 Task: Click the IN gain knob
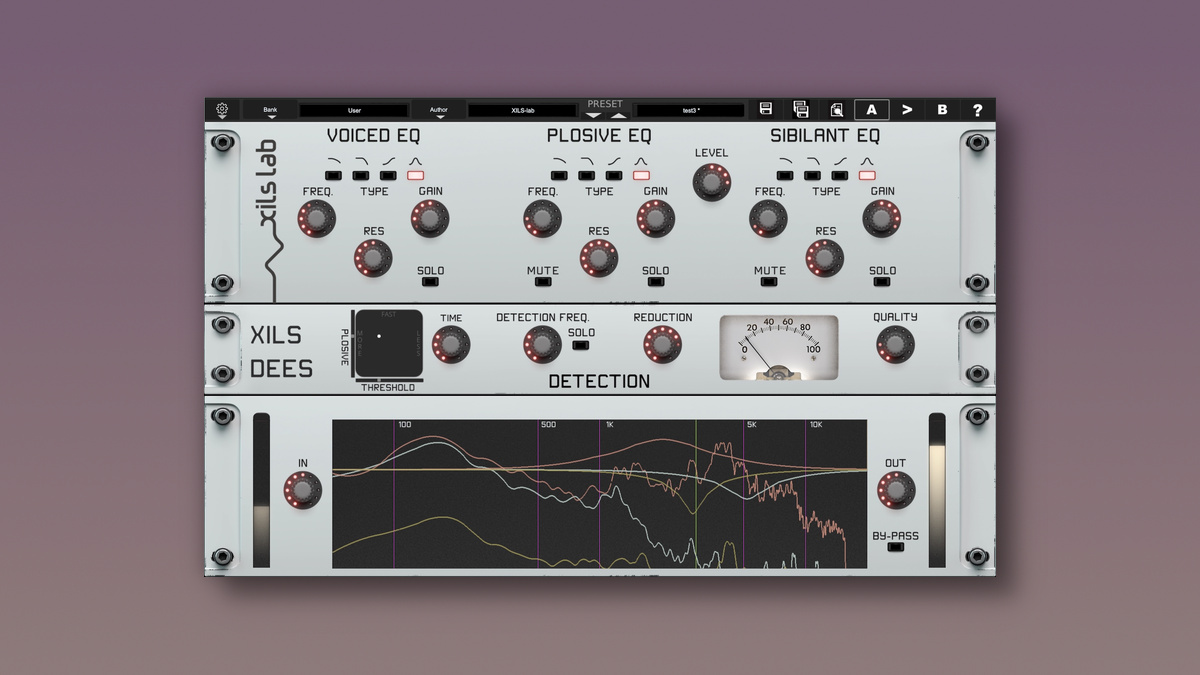click(303, 490)
